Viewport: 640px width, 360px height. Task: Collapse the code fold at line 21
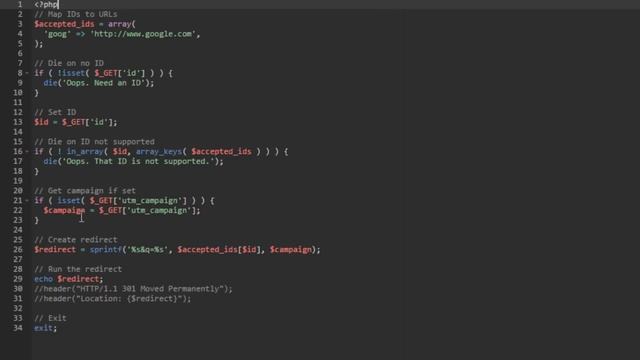tap(27, 200)
